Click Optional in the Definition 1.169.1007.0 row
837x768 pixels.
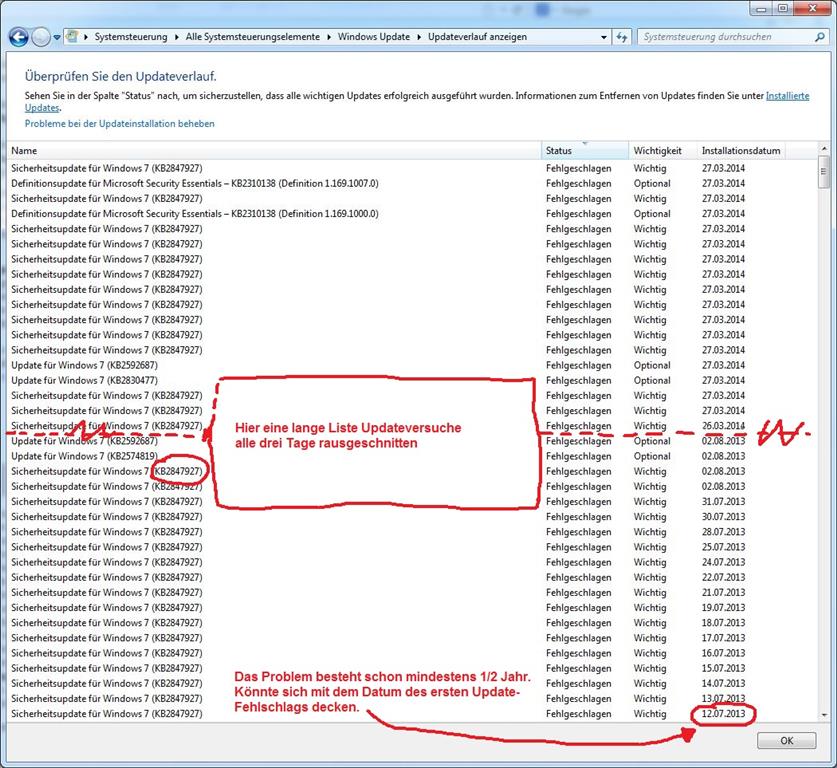pos(652,184)
